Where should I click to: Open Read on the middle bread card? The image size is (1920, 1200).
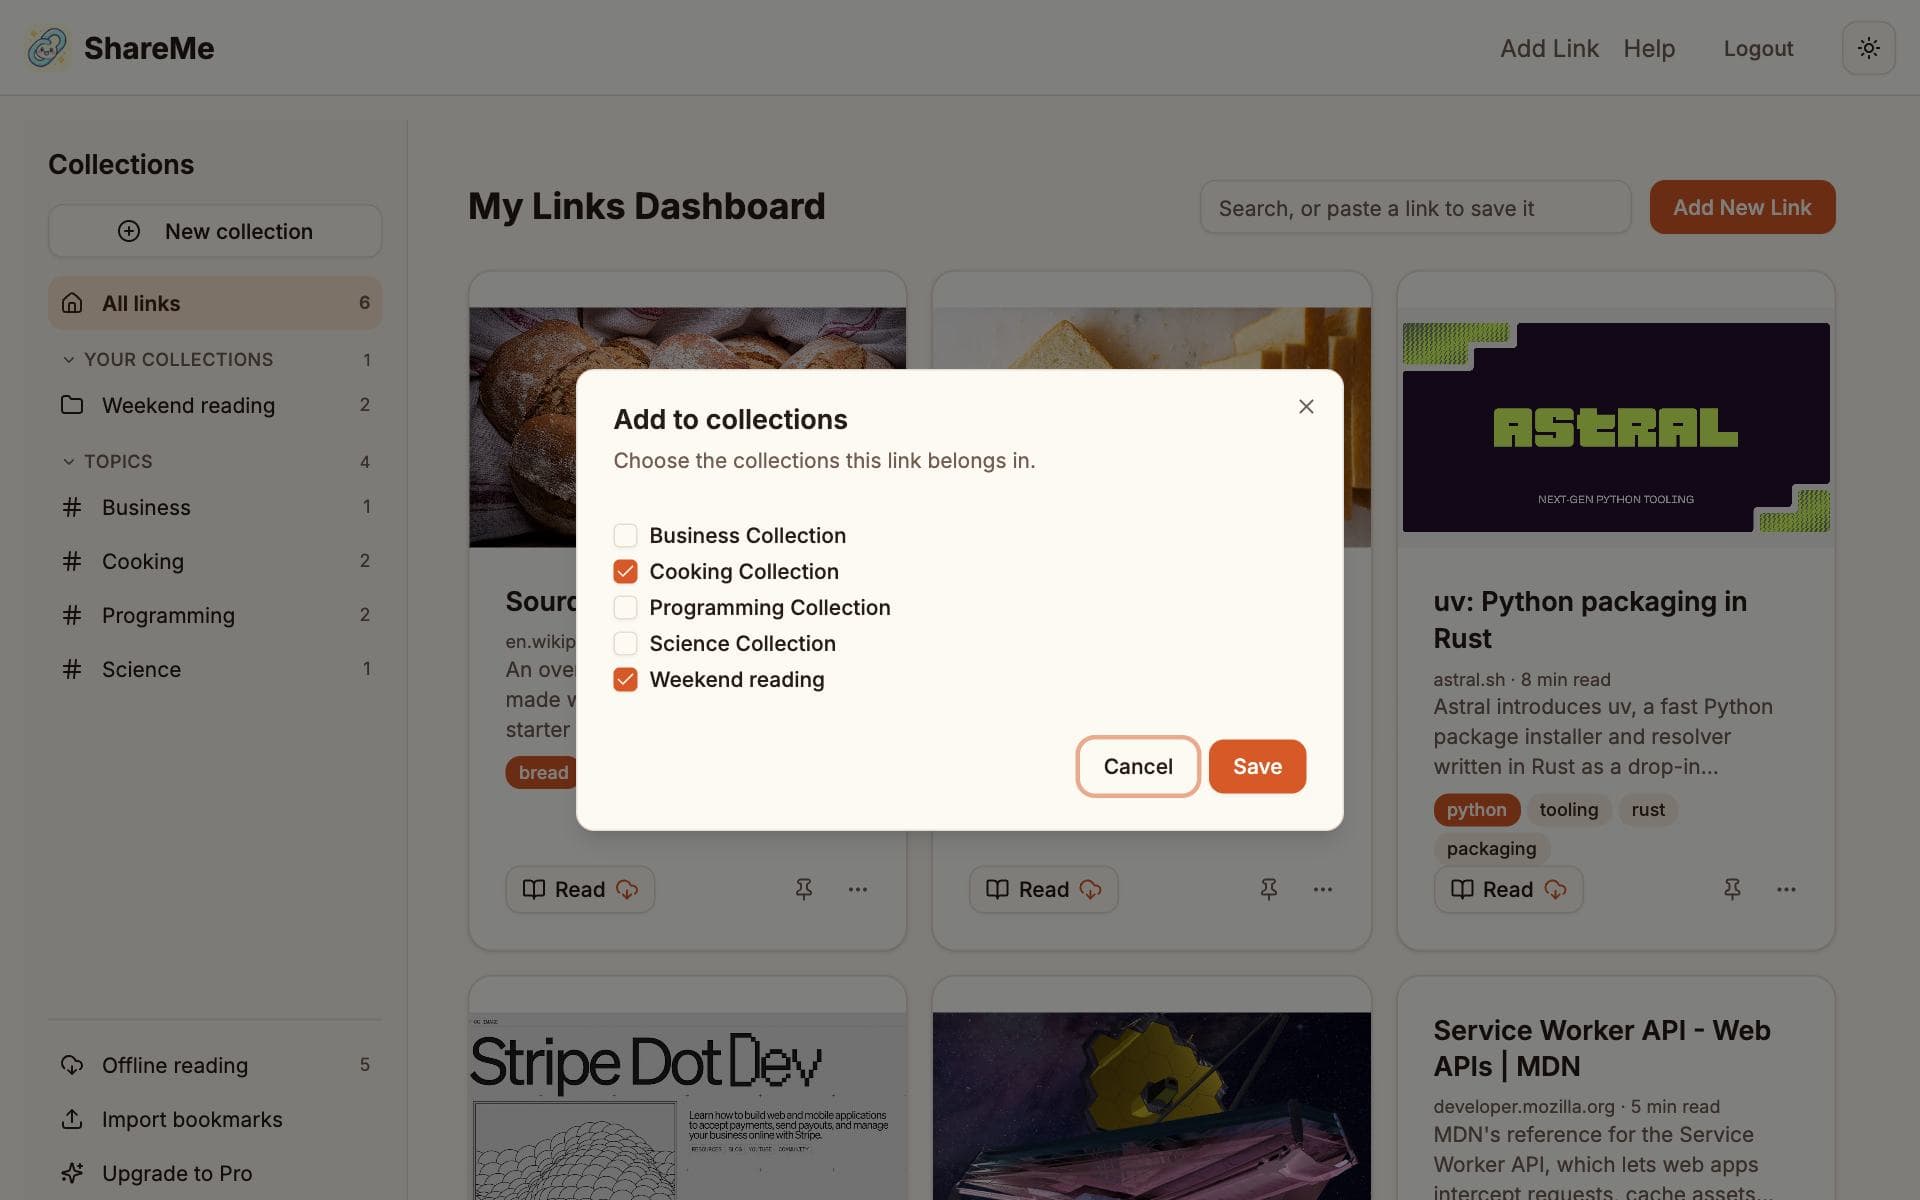(1043, 889)
